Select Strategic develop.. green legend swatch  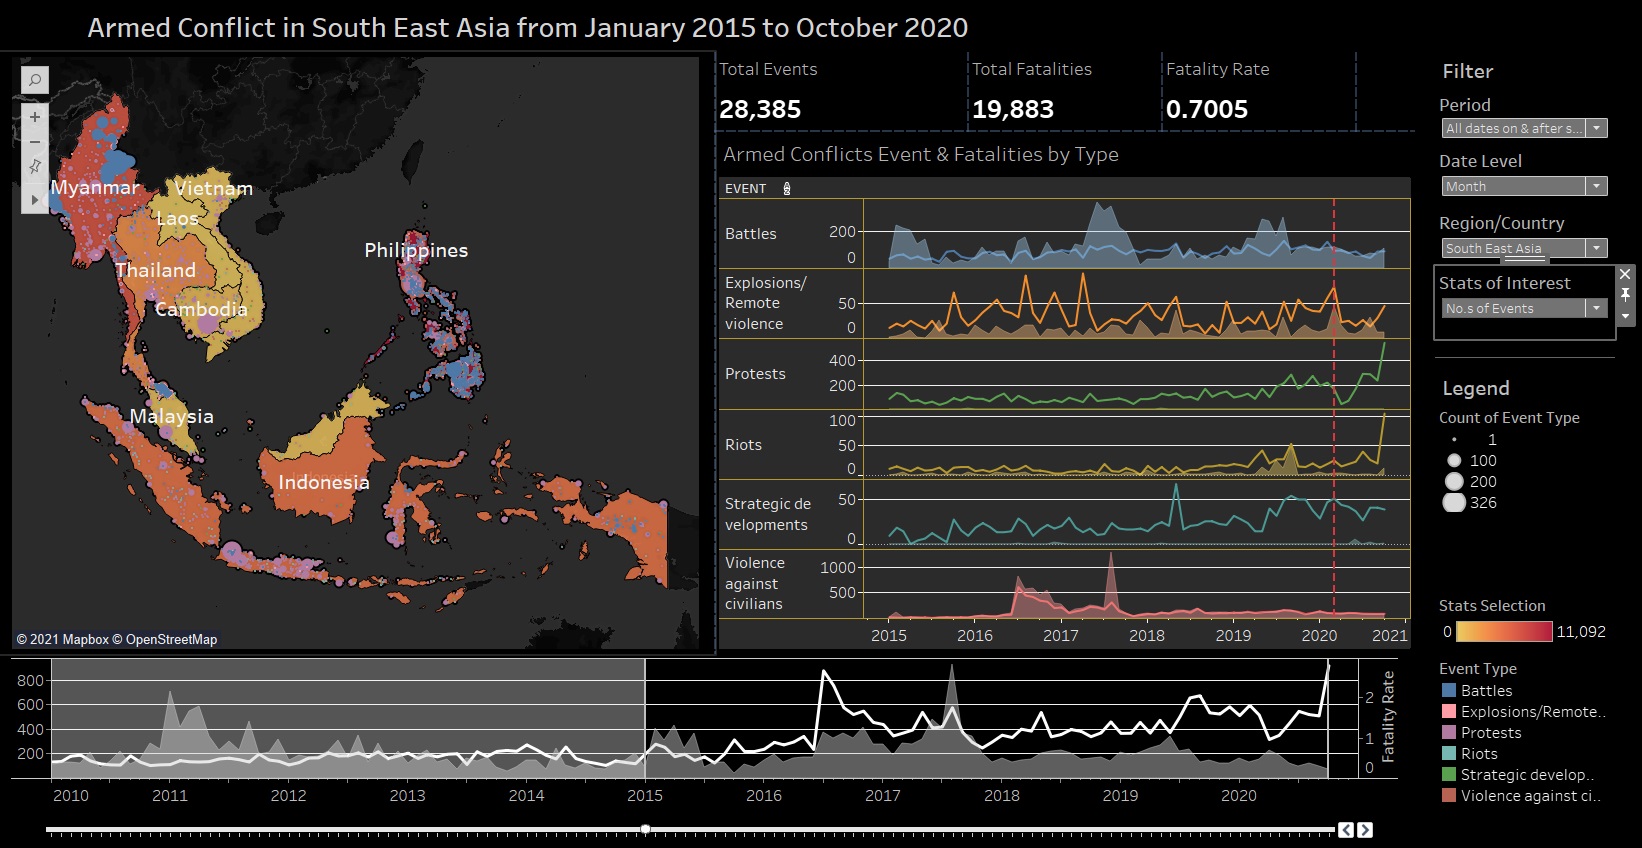coord(1448,774)
